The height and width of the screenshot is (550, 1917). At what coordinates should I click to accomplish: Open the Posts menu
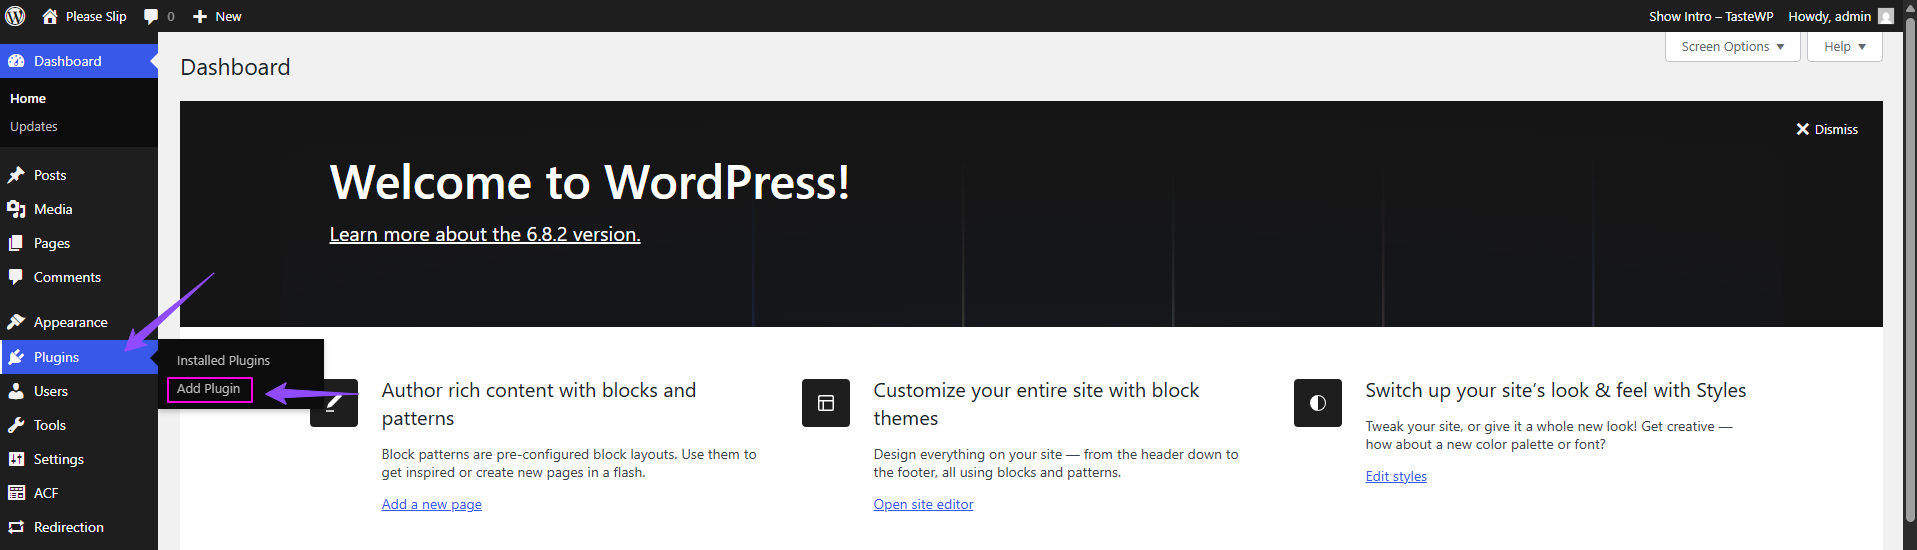pyautogui.click(x=79, y=175)
